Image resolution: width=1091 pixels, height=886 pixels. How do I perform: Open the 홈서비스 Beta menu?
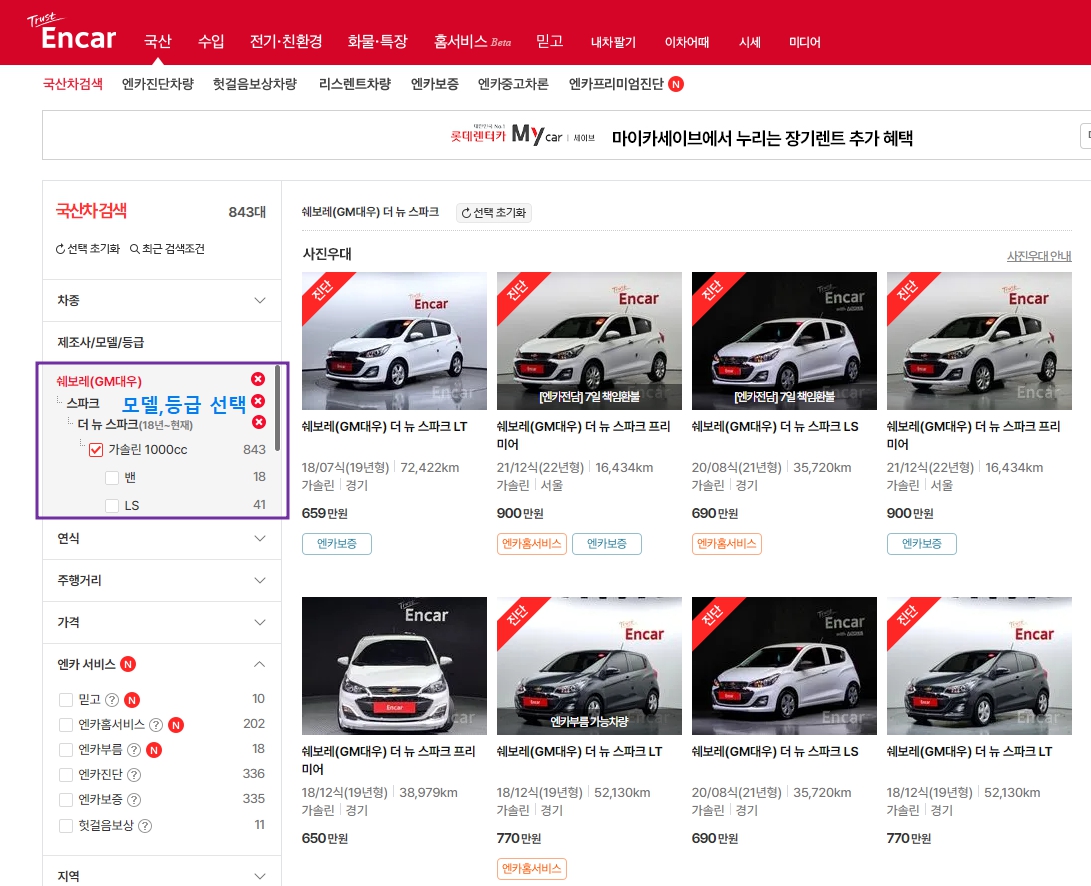(472, 41)
